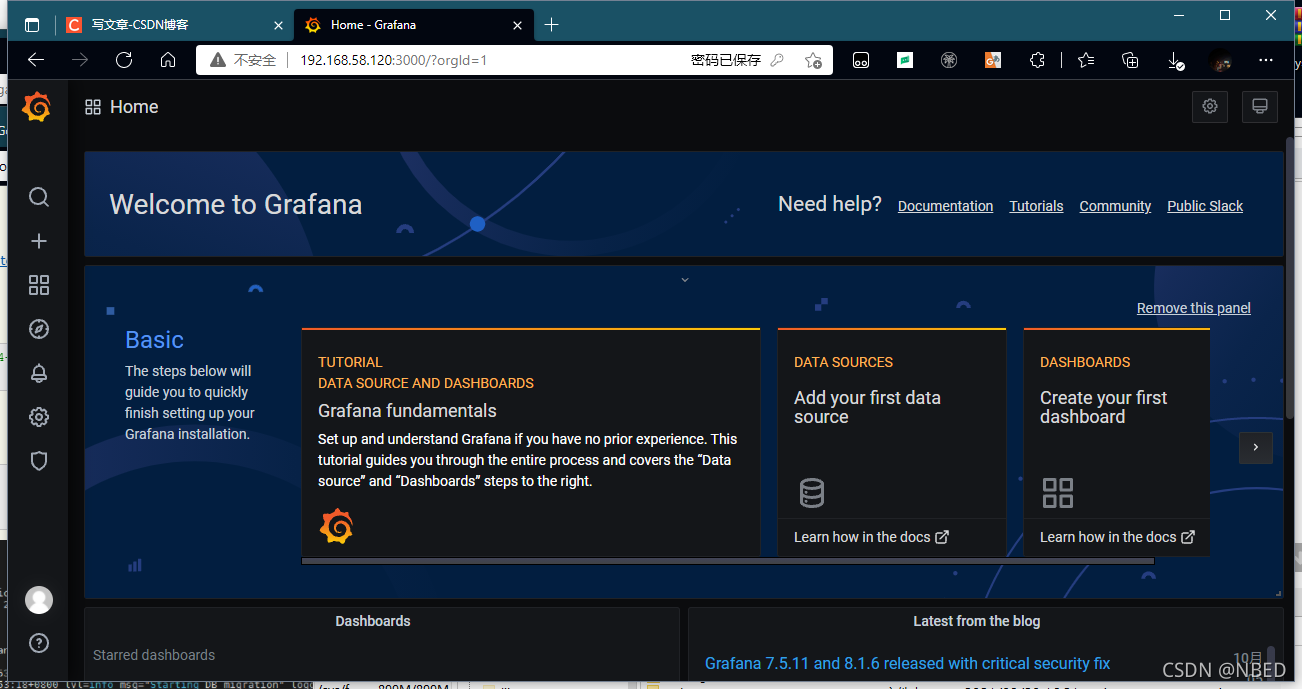Open the Server Admin shield icon
The width and height of the screenshot is (1302, 689).
(x=39, y=461)
